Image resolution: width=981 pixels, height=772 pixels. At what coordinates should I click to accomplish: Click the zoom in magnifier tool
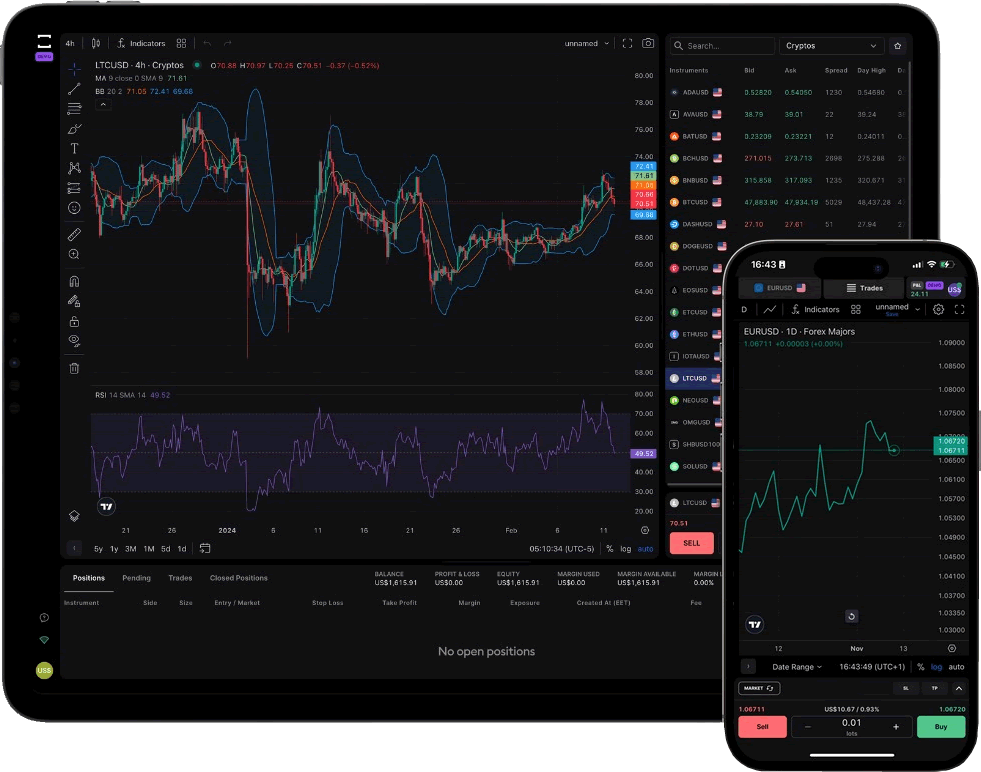click(x=74, y=254)
